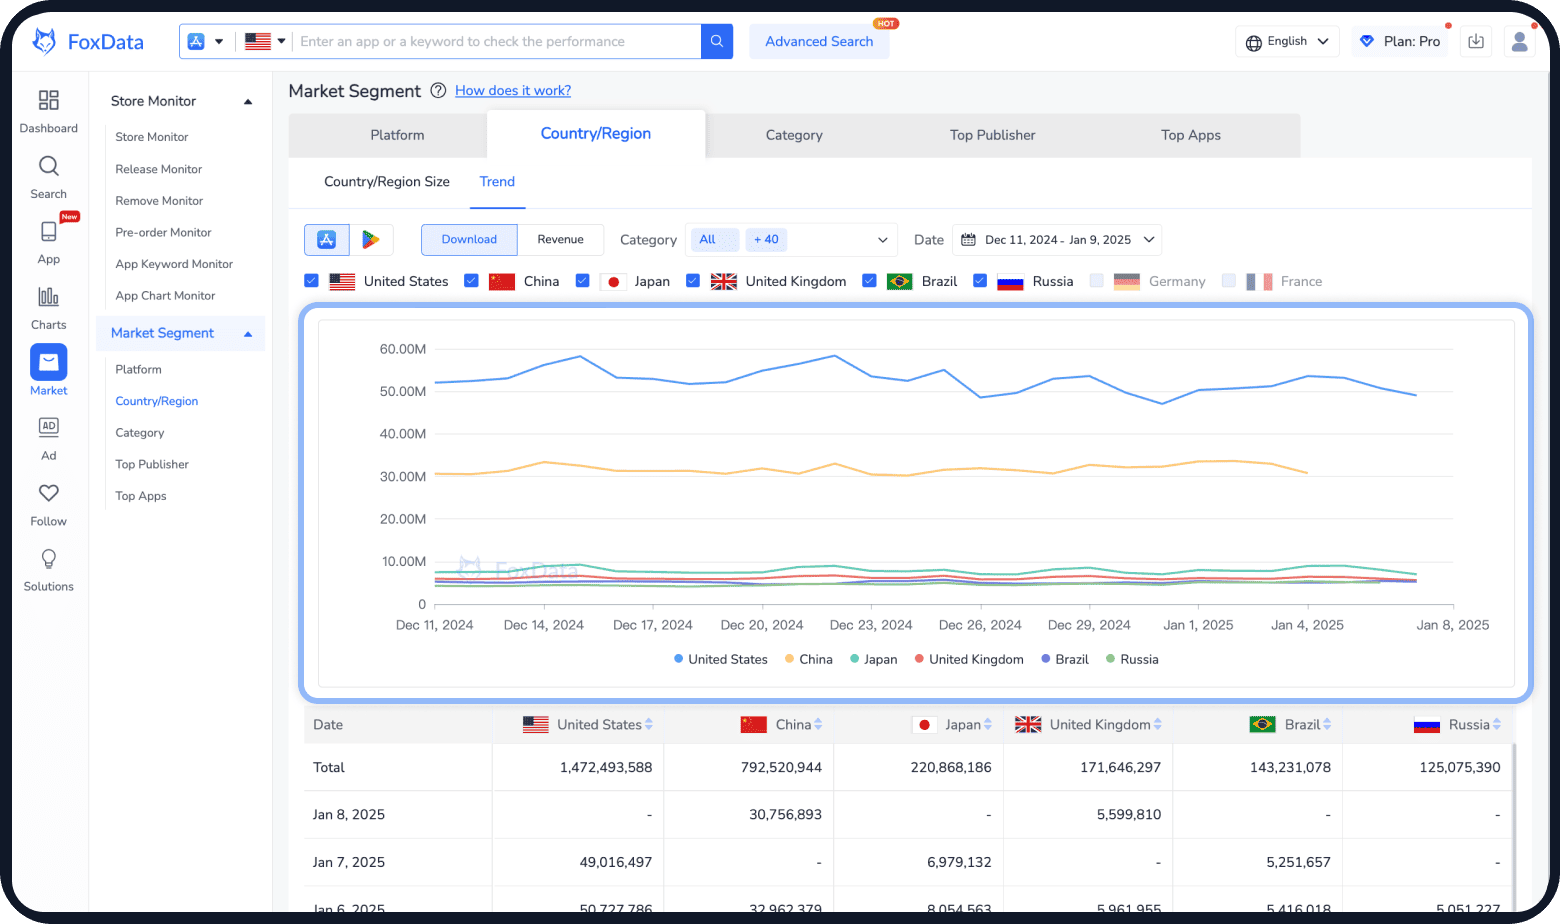Select the Download metric button

[469, 240]
